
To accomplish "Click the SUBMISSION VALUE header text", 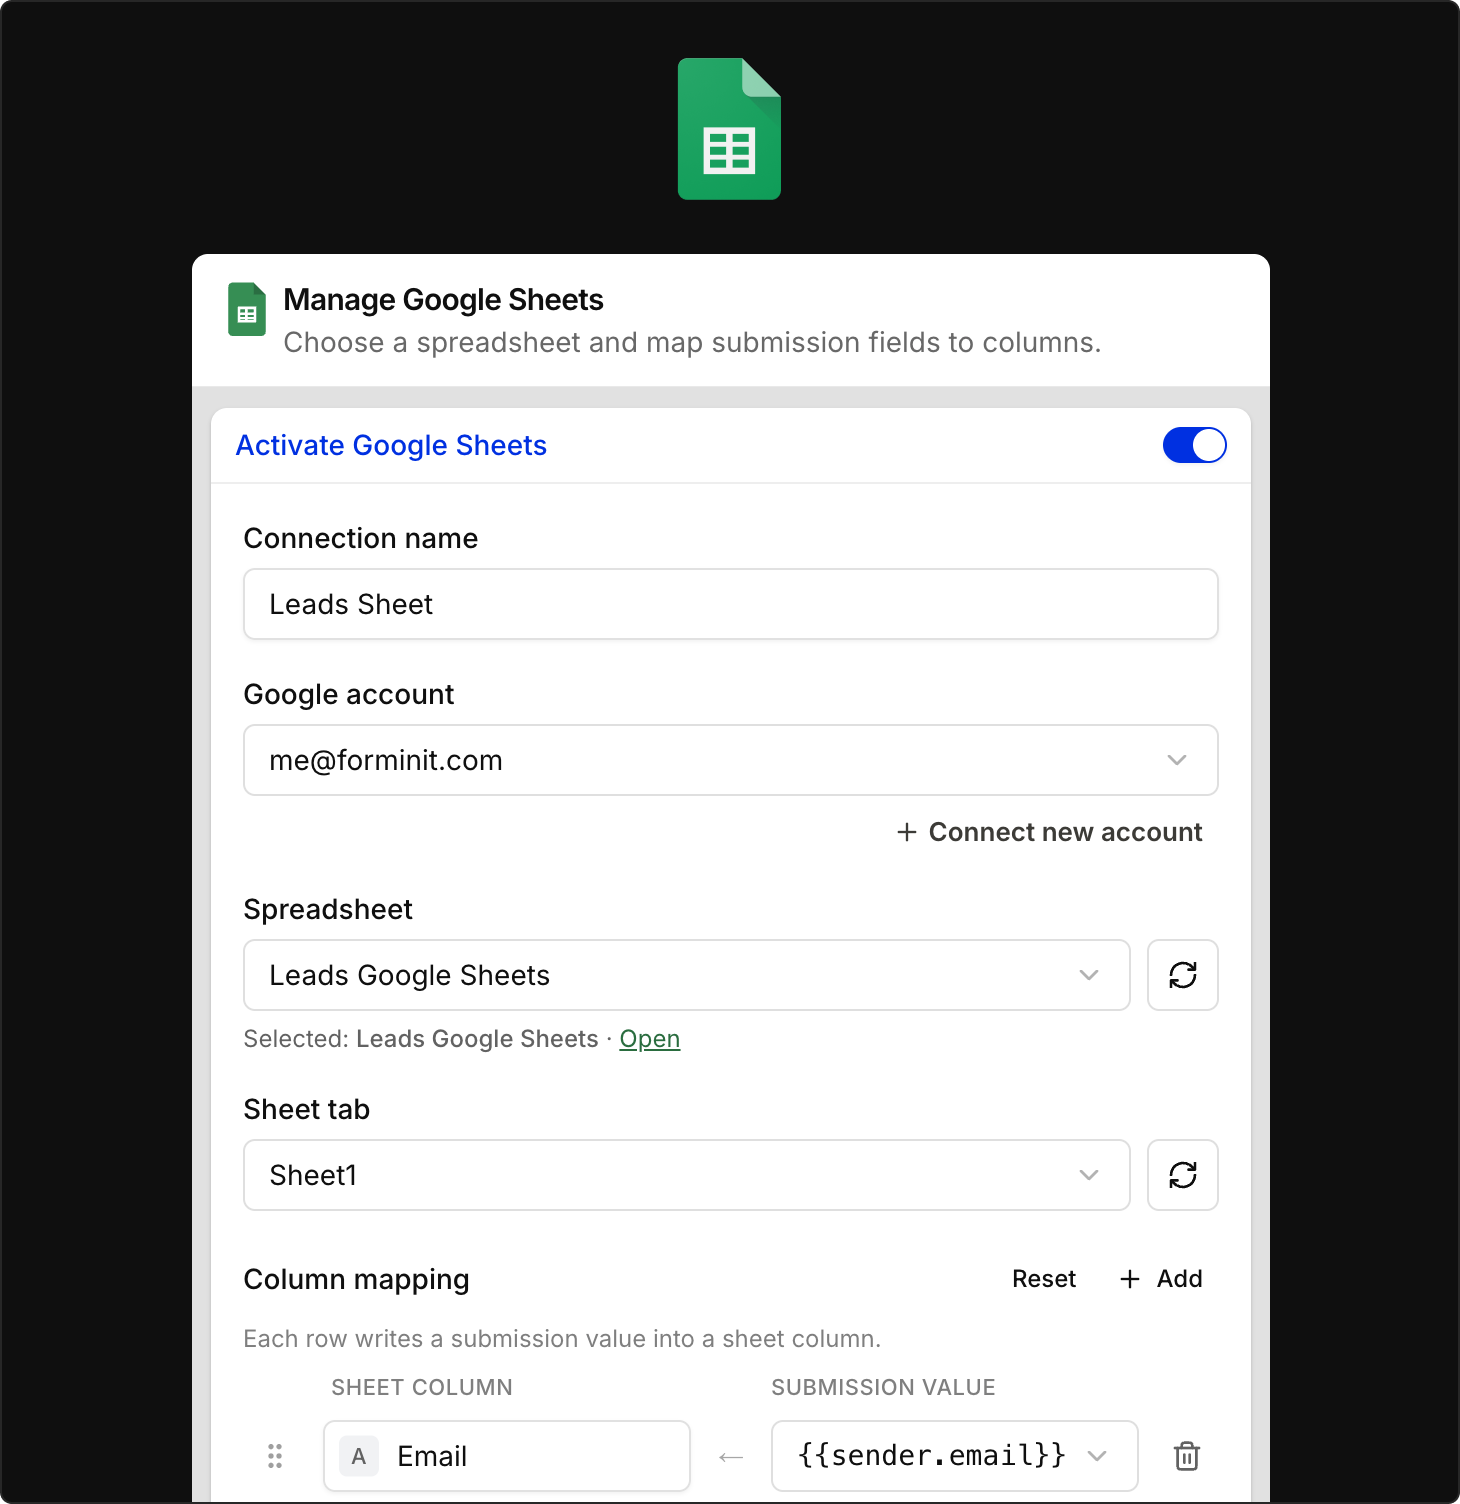I will [x=883, y=1387].
